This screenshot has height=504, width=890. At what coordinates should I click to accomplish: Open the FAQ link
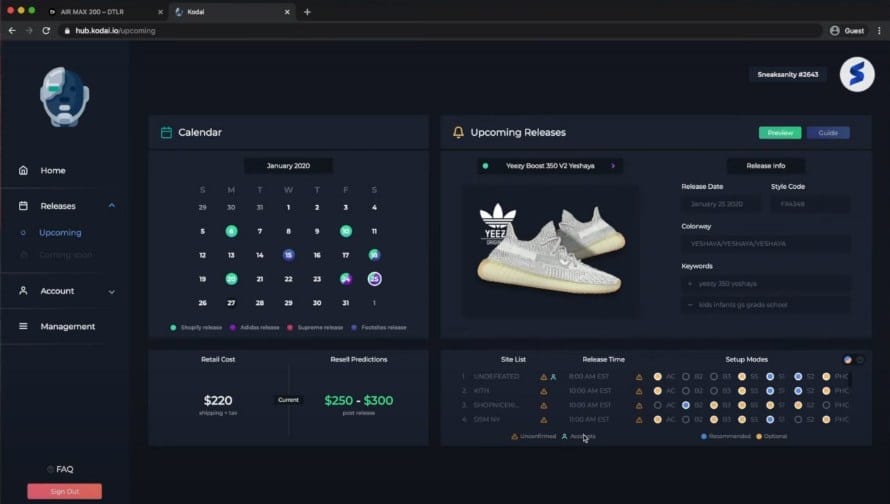65,469
